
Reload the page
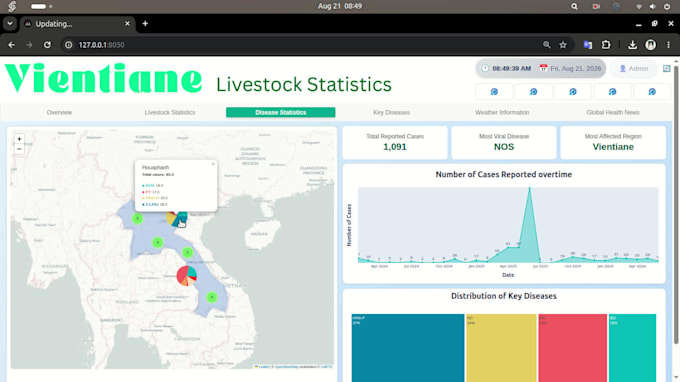tap(47, 45)
